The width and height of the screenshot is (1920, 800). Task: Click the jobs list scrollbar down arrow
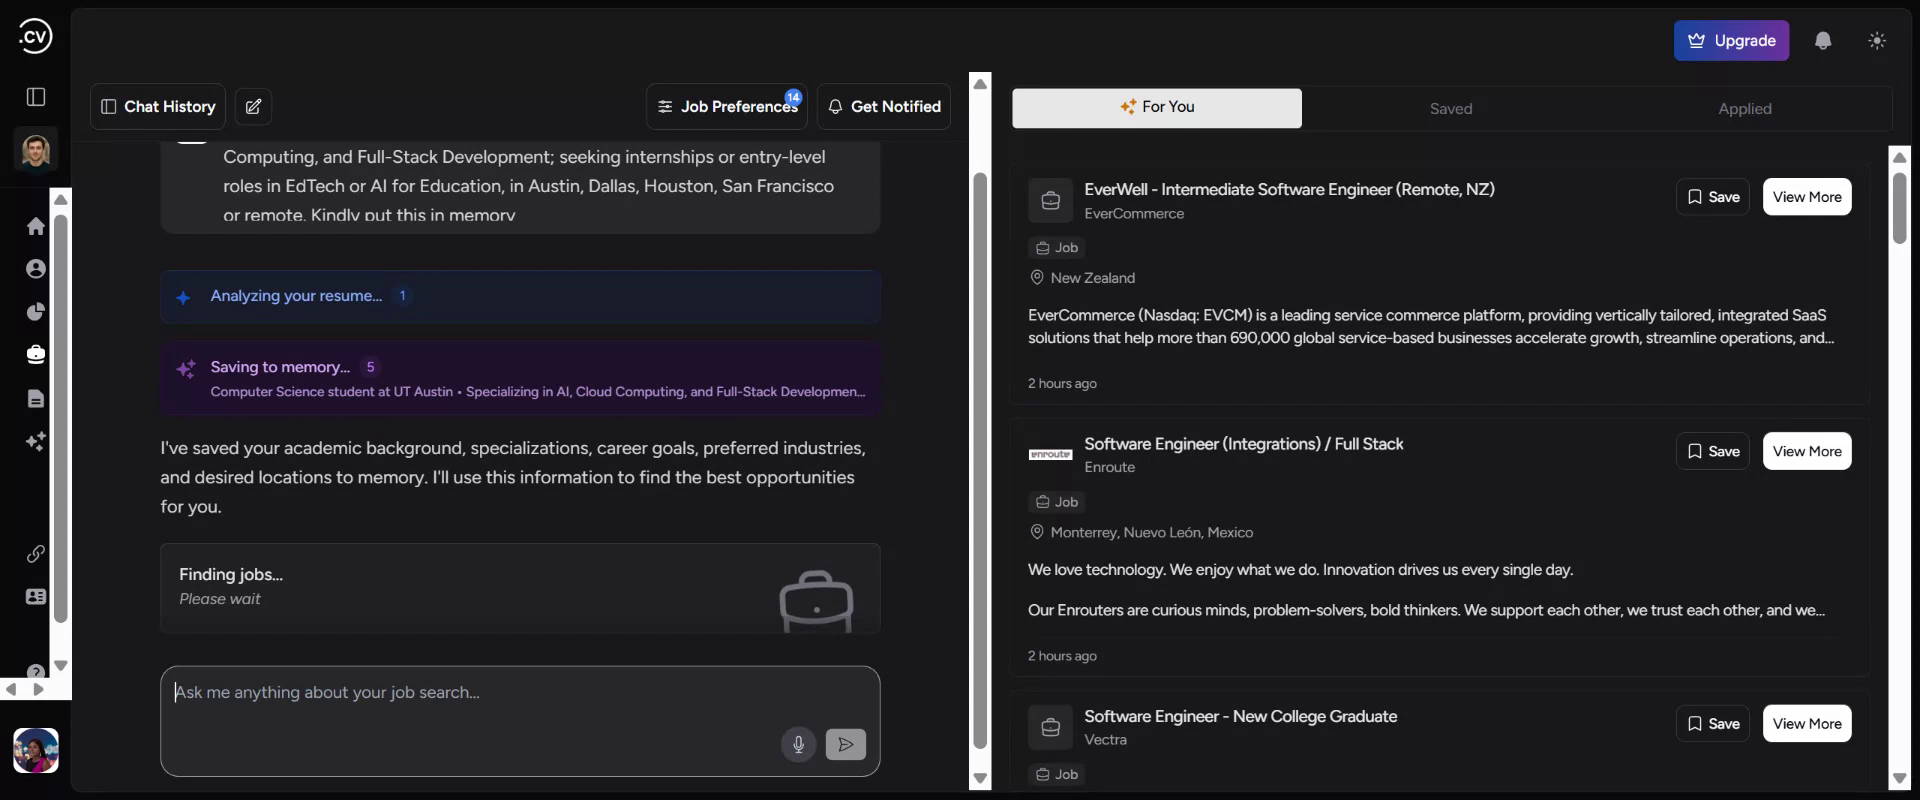pyautogui.click(x=1900, y=778)
